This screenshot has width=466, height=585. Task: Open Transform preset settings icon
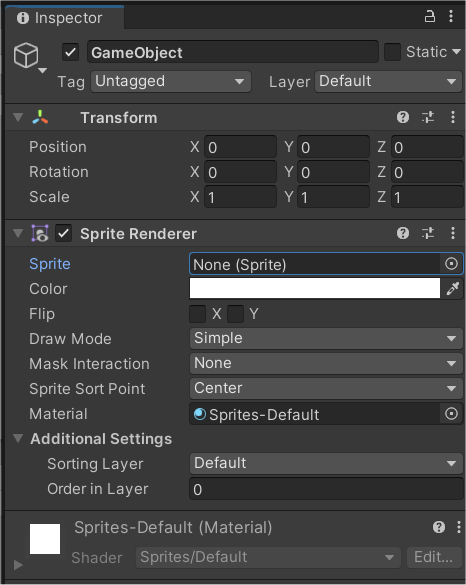coord(428,118)
